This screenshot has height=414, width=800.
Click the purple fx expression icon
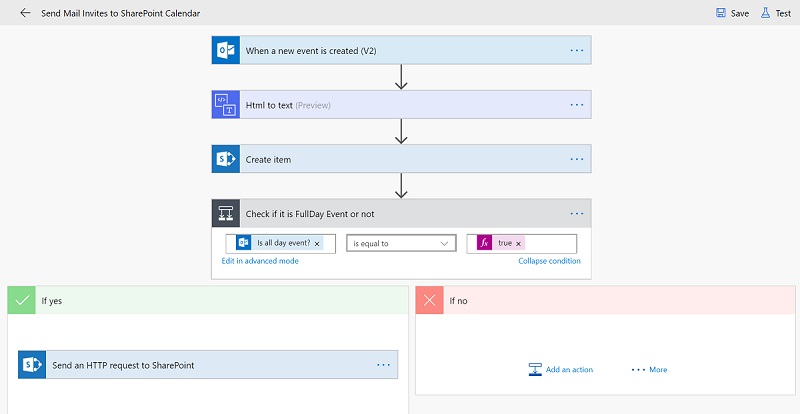pyautogui.click(x=484, y=243)
